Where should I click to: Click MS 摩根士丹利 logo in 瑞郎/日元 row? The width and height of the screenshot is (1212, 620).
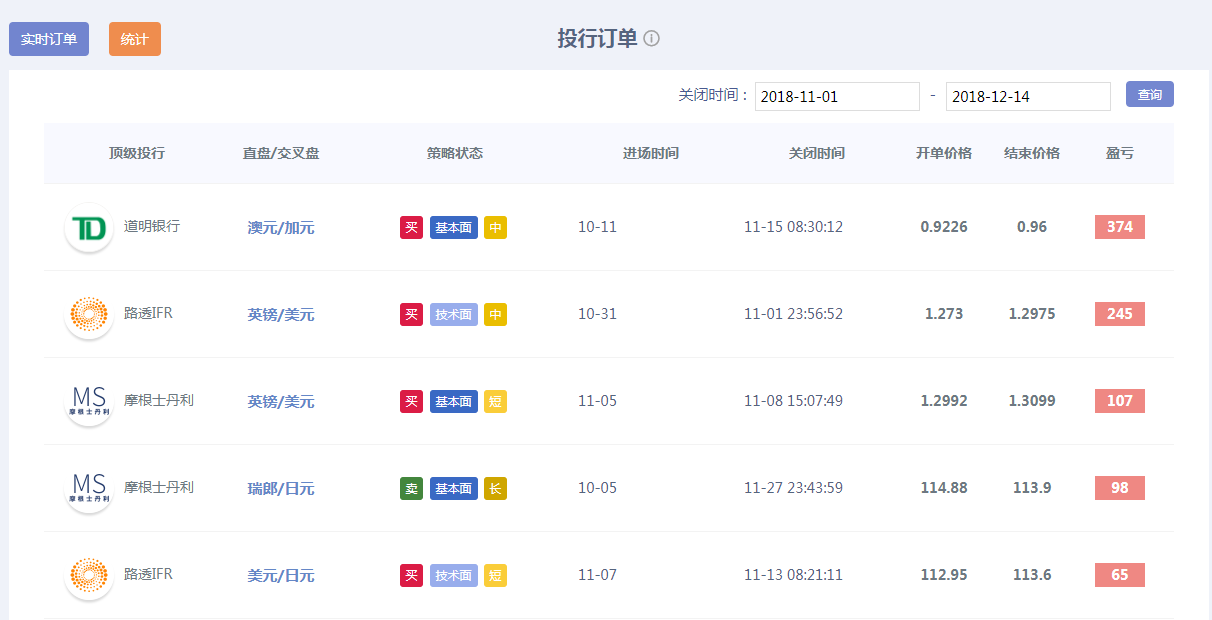(89, 488)
